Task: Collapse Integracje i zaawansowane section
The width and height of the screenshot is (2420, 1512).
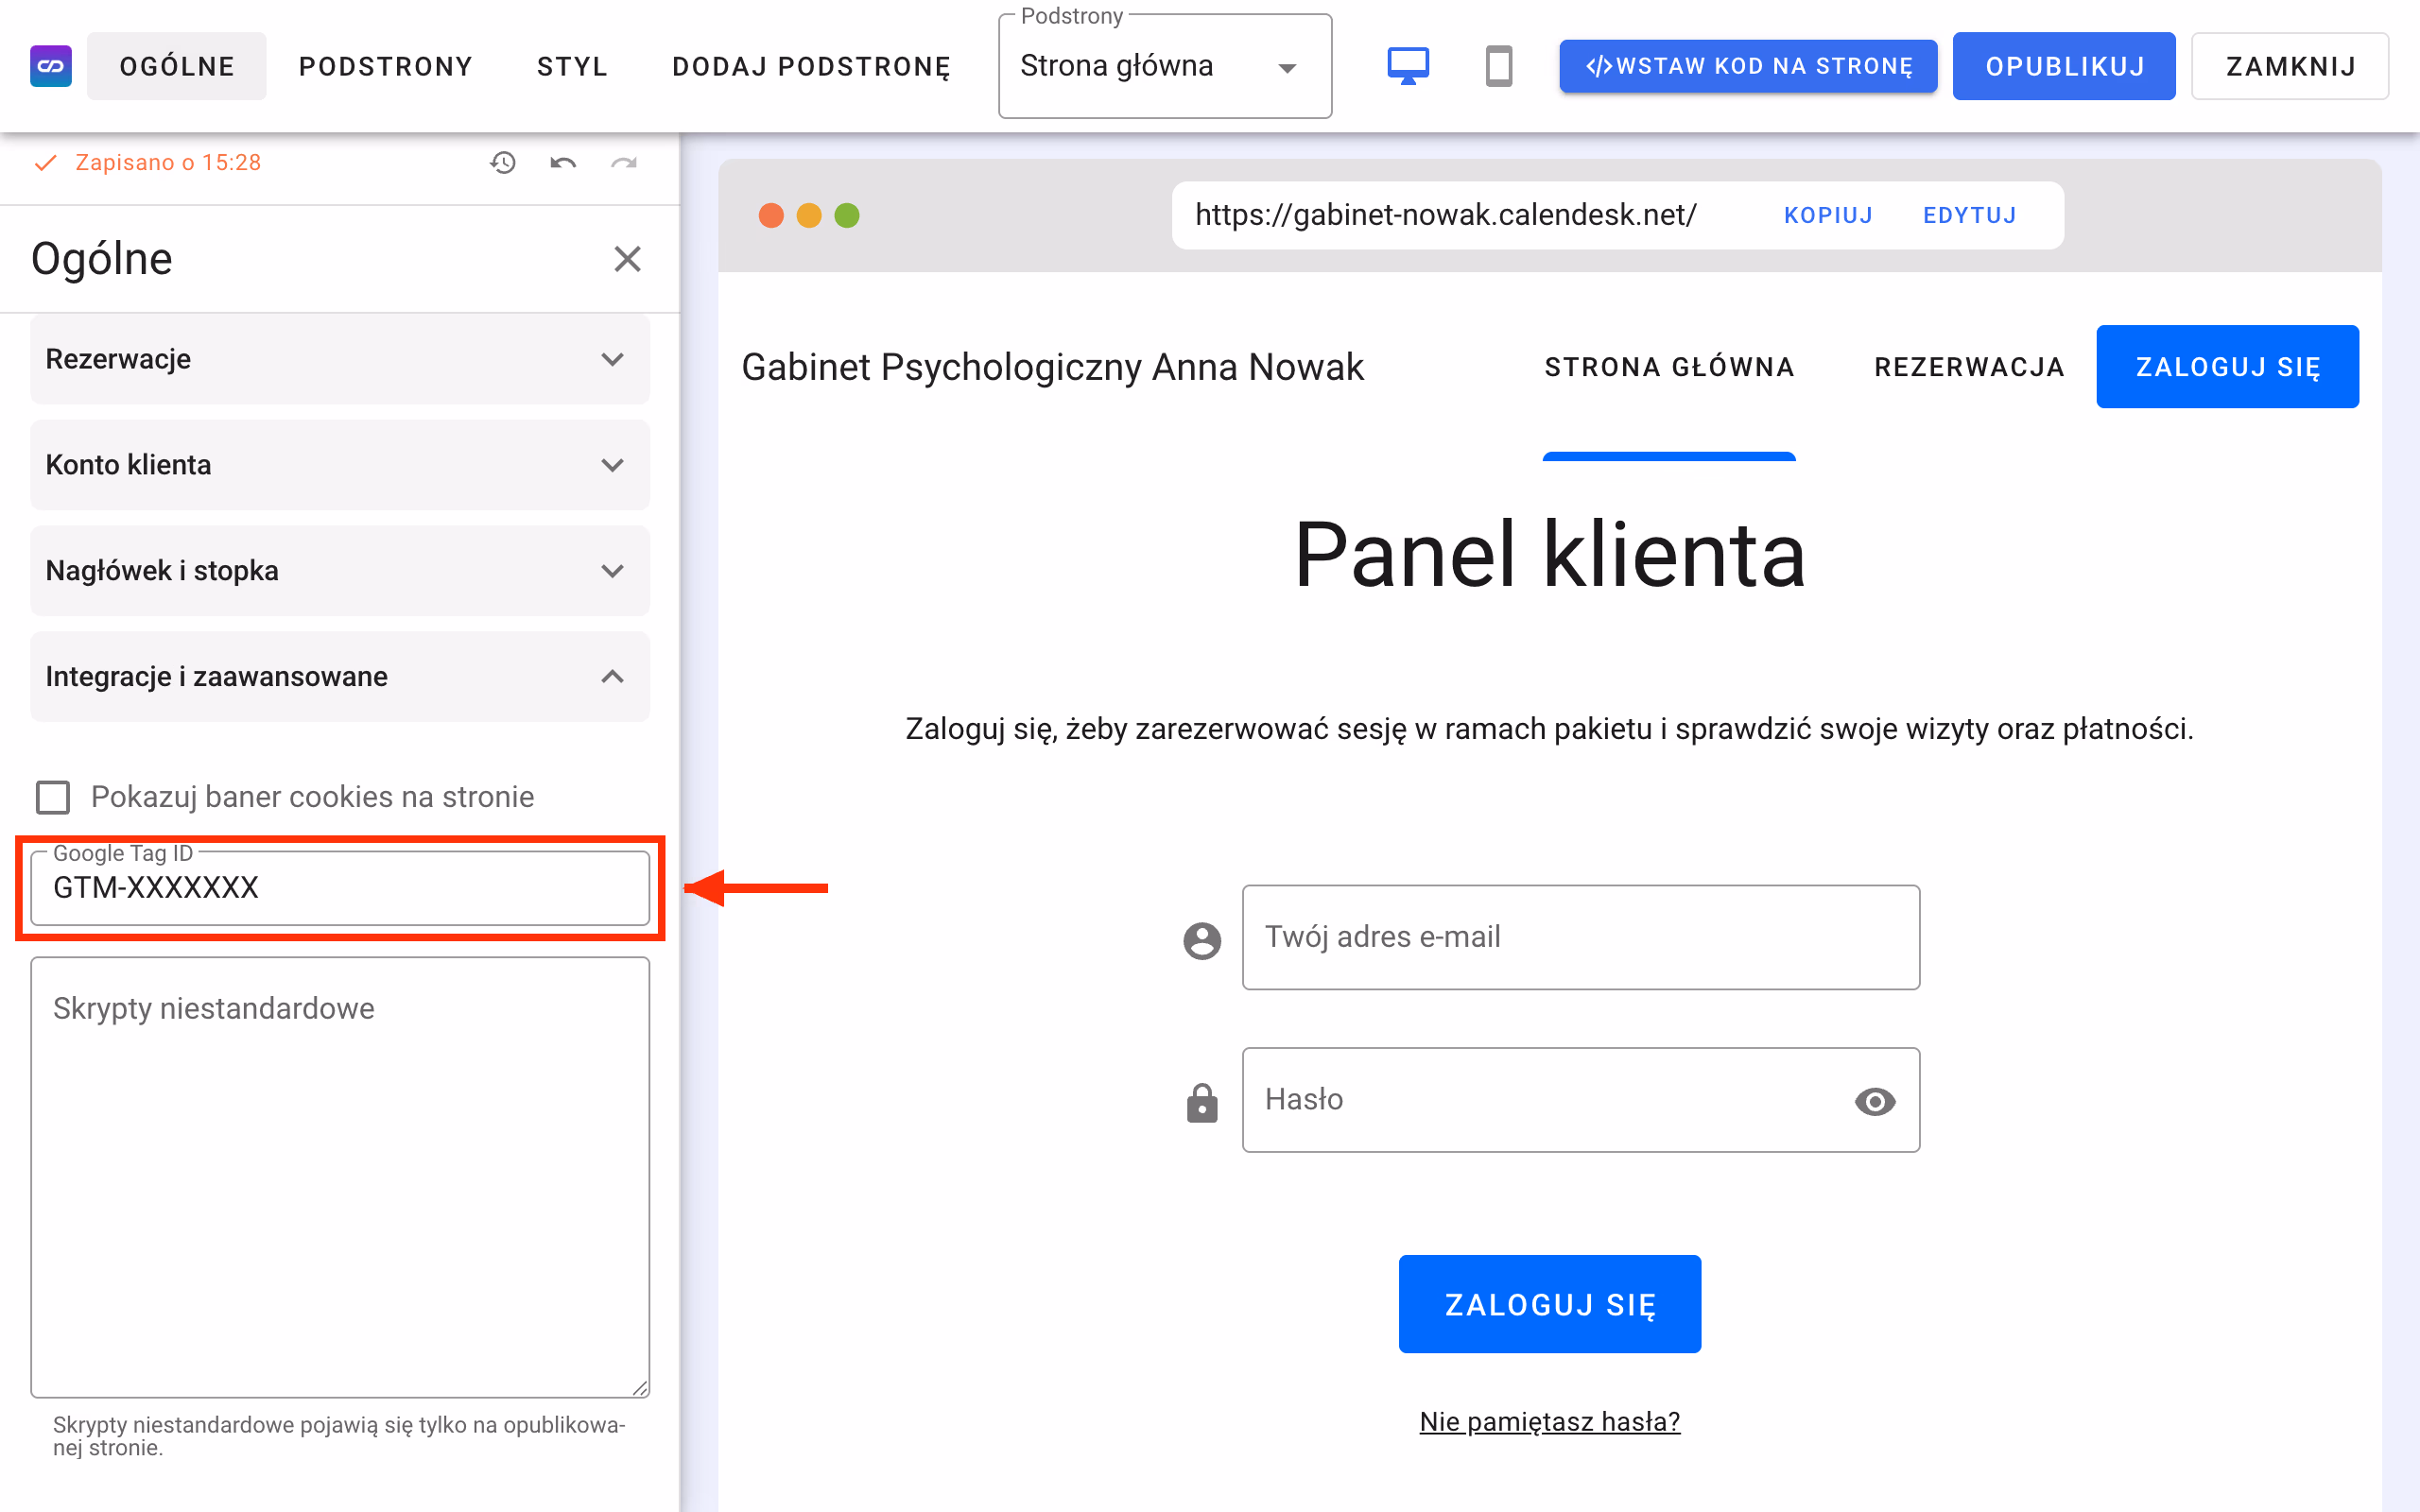Action: pyautogui.click(x=340, y=677)
